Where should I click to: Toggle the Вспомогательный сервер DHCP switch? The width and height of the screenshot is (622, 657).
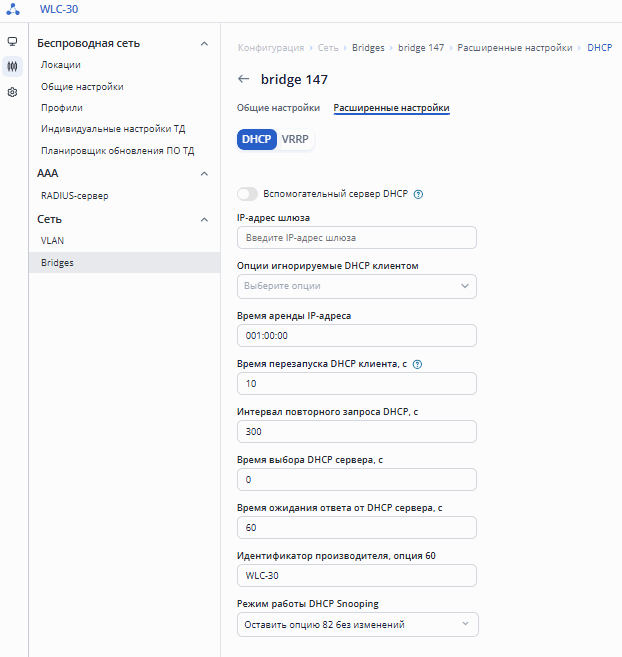coord(247,194)
